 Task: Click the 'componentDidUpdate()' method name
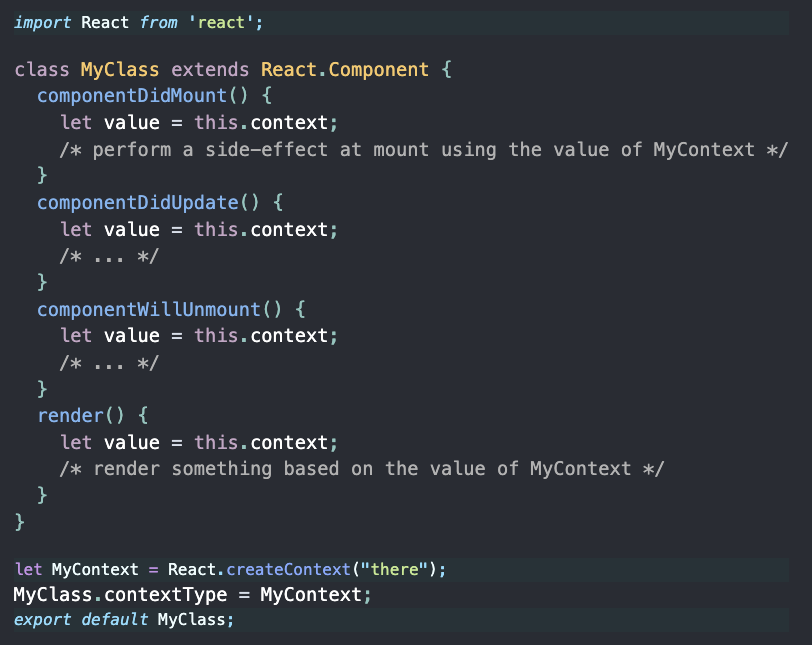click(148, 202)
